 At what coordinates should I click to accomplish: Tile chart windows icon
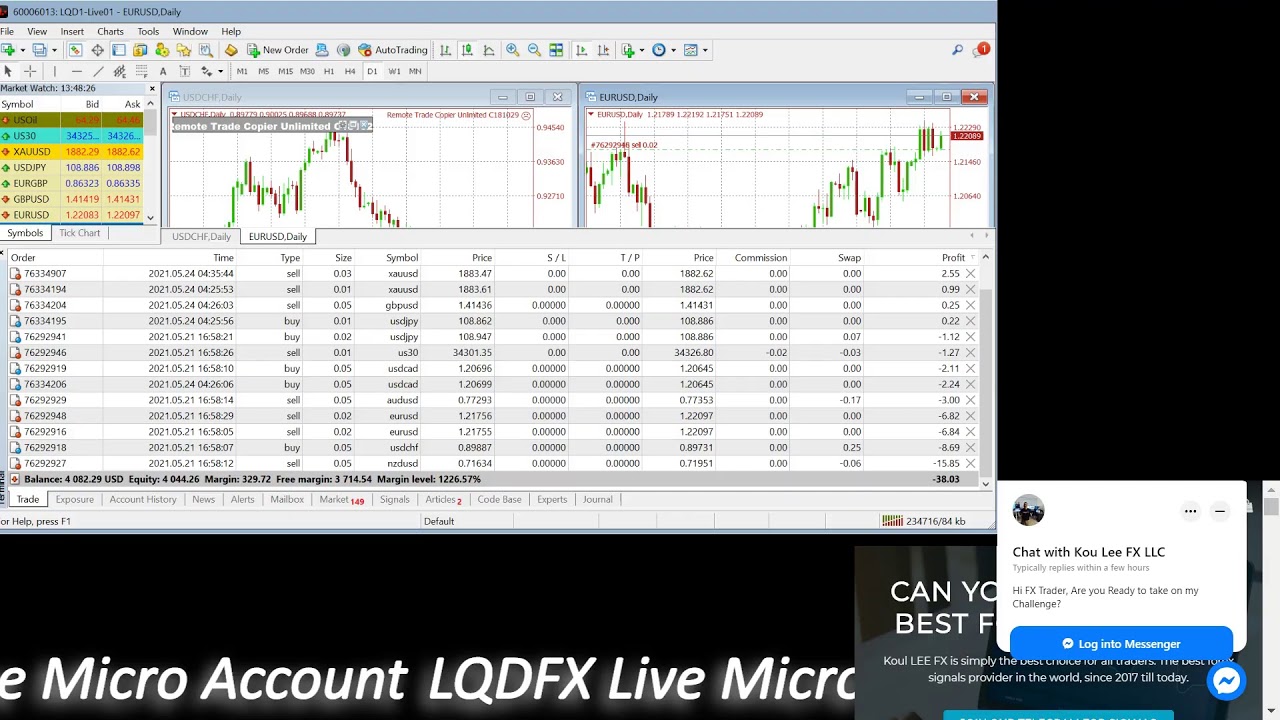point(556,50)
